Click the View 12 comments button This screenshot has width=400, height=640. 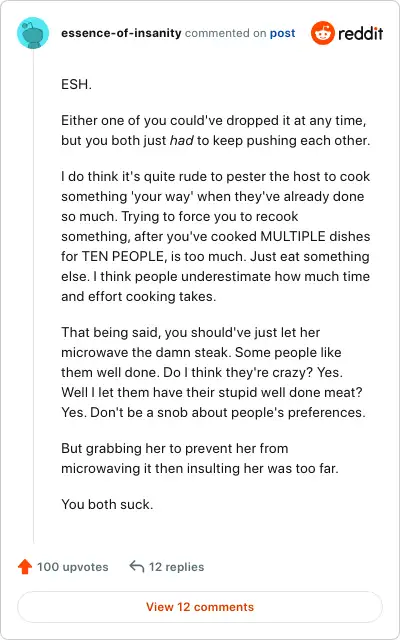click(x=200, y=607)
